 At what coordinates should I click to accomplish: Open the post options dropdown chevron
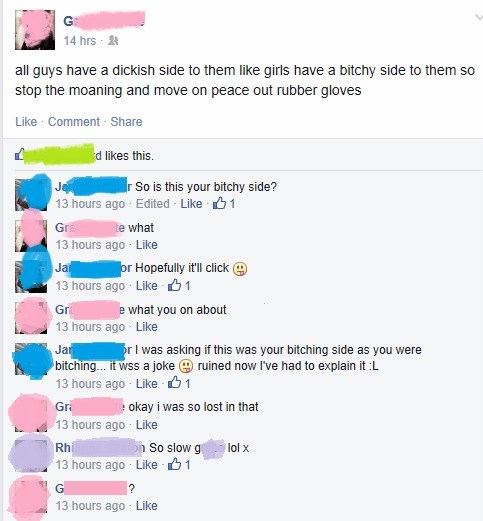click(479, 18)
